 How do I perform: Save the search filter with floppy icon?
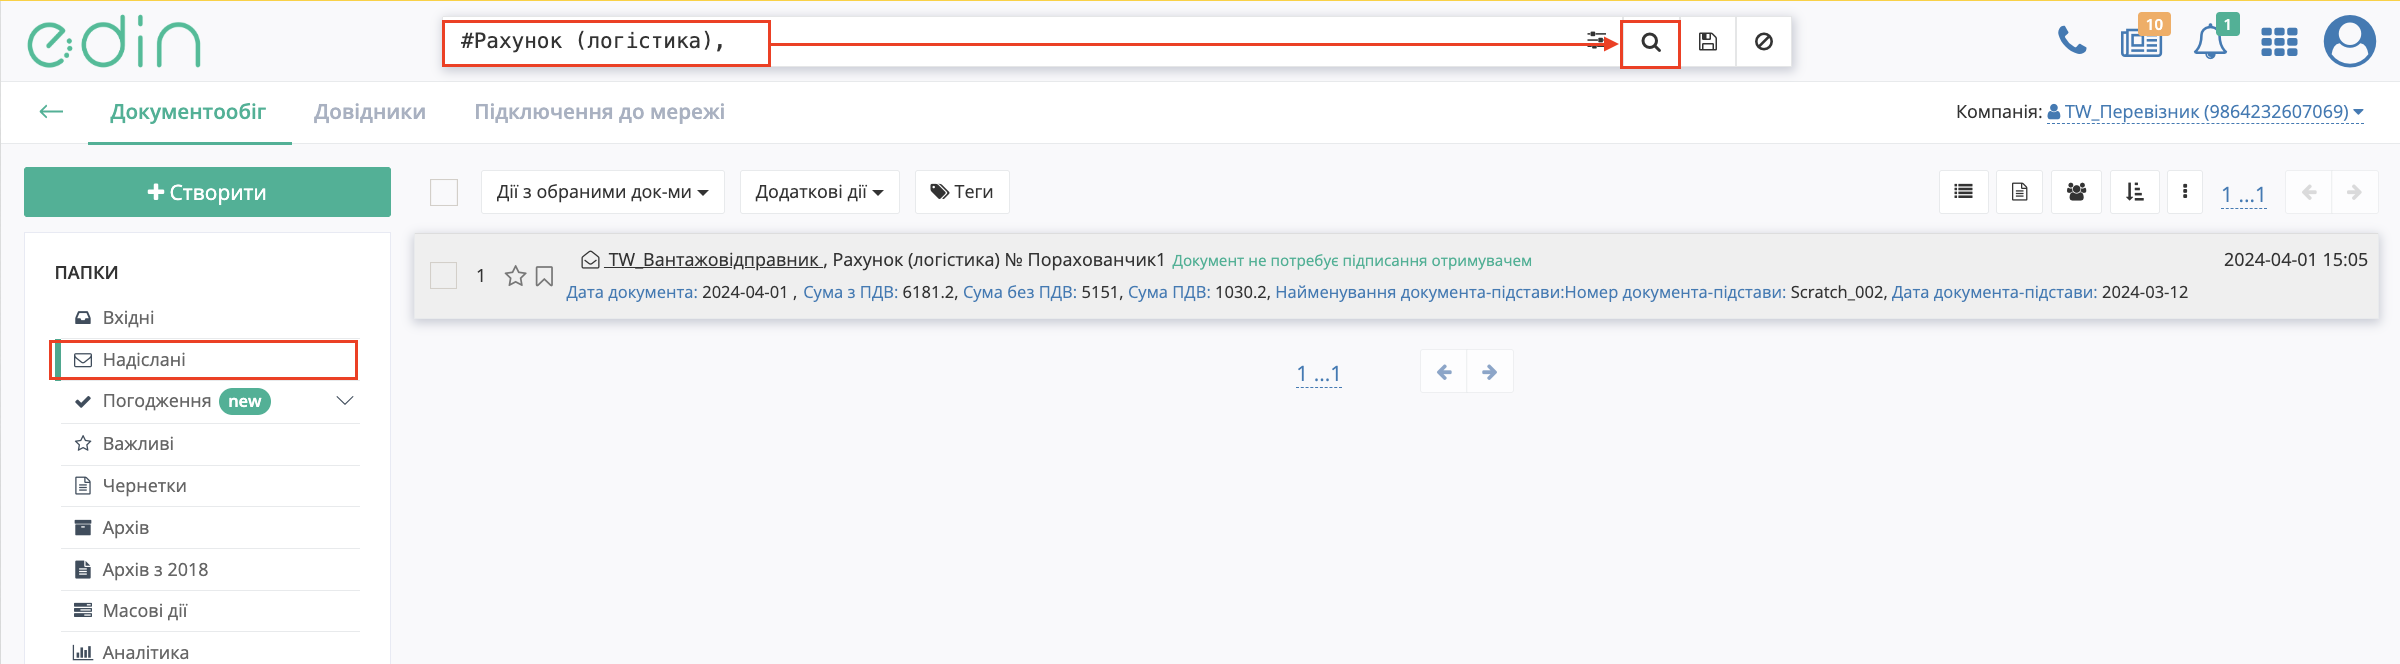tap(1708, 43)
